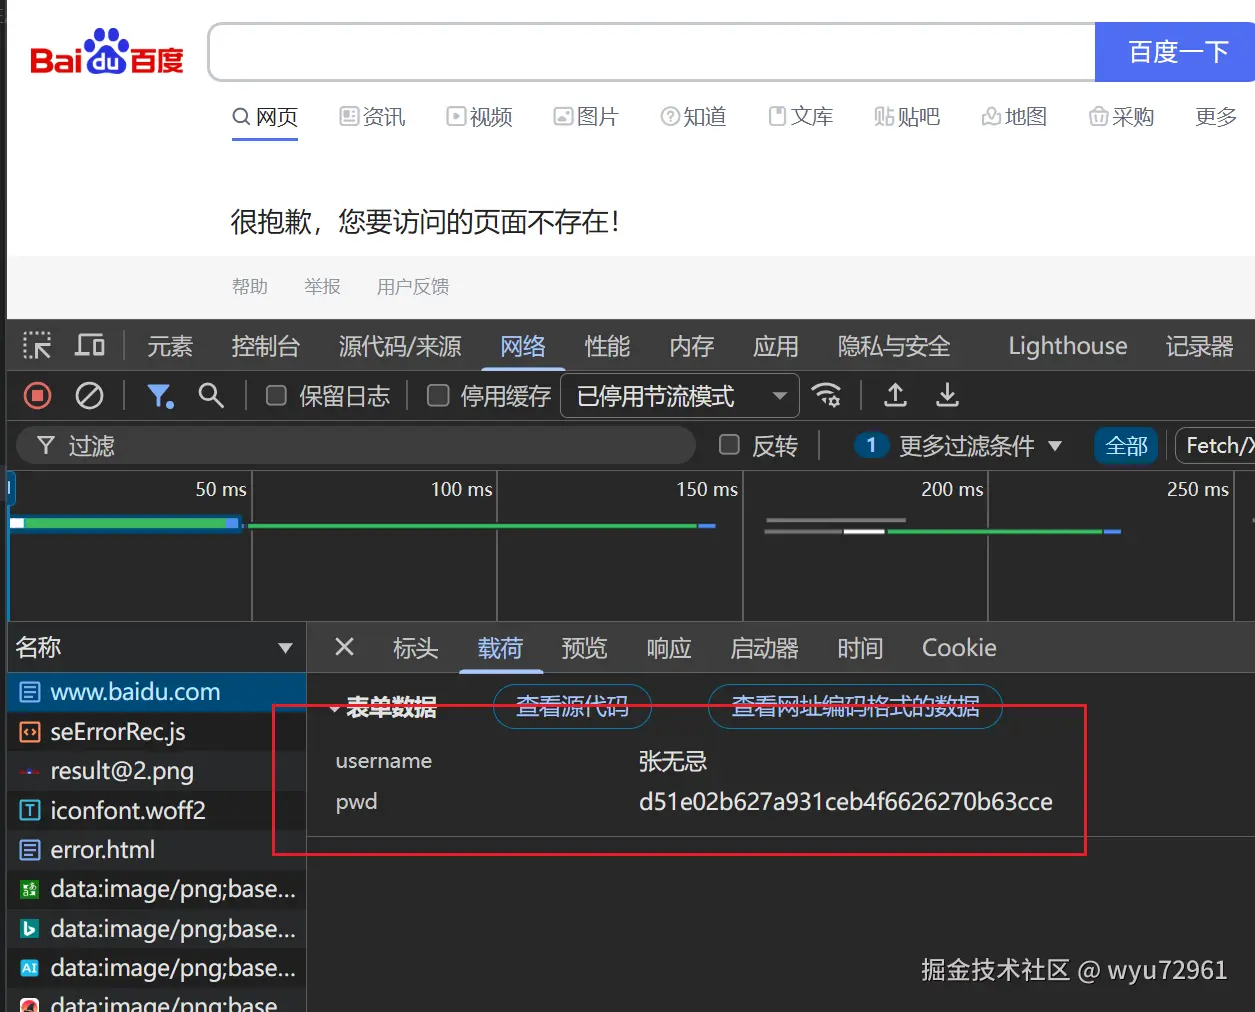Click the 查看源代码 button

tap(572, 707)
